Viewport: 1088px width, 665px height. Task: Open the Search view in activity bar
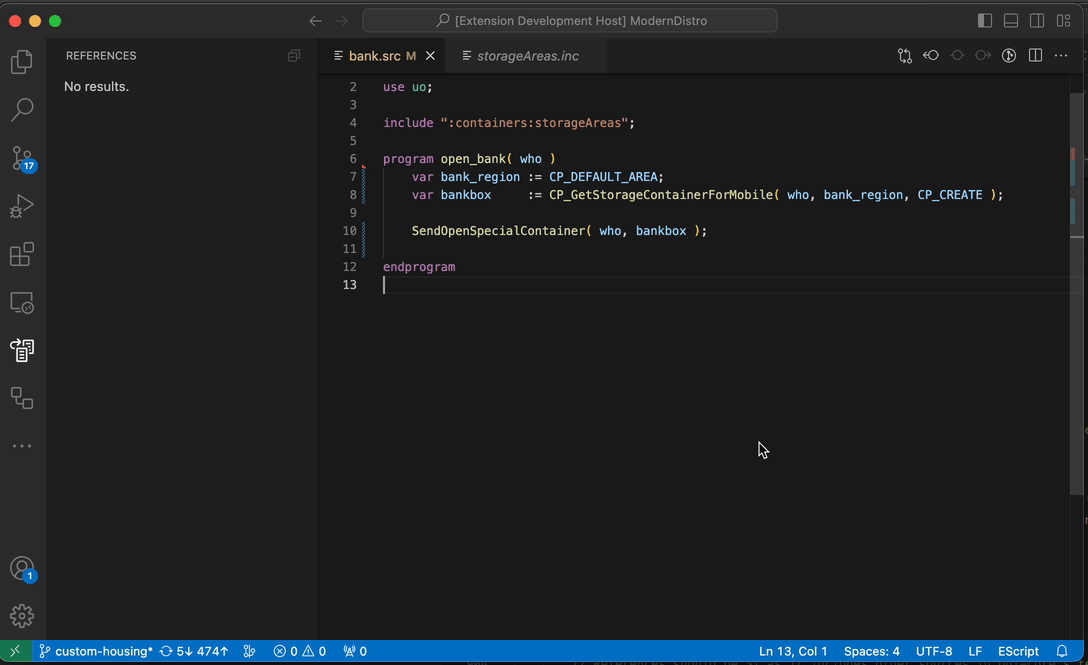tap(22, 109)
